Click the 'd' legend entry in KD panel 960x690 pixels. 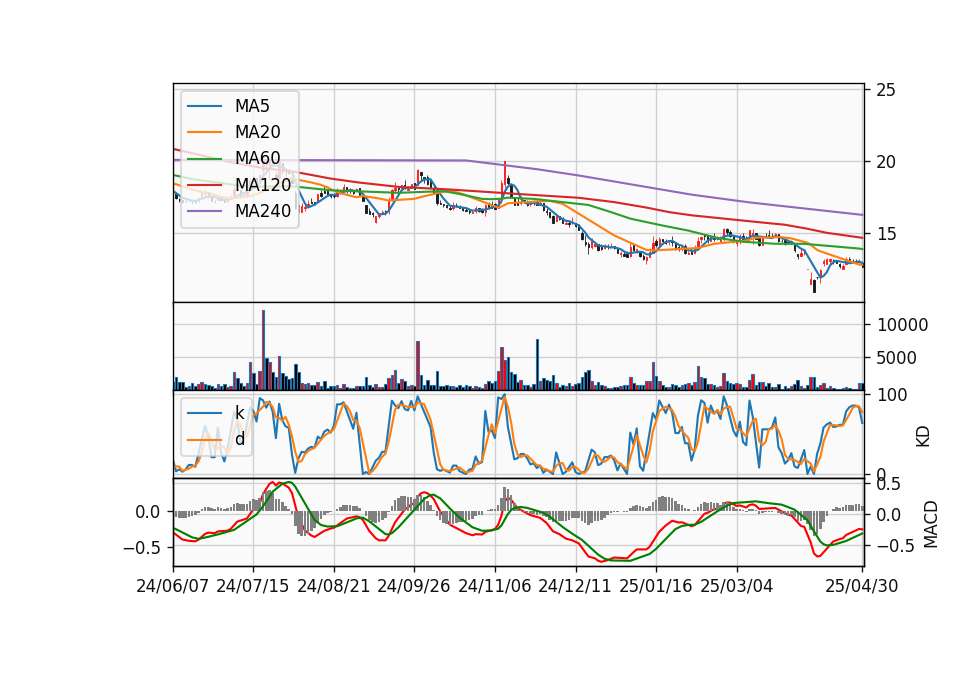pyautogui.click(x=239, y=439)
